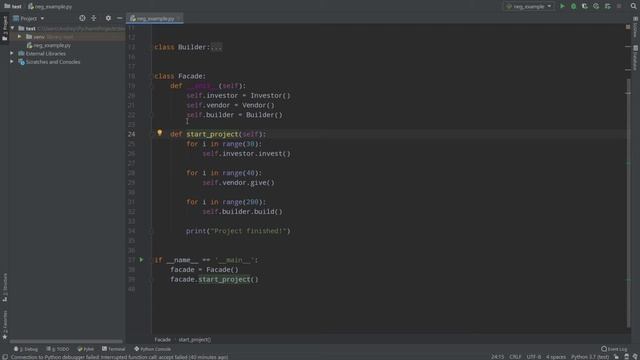Open the Python Console tool window
This screenshot has height=360, width=640.
(153, 349)
